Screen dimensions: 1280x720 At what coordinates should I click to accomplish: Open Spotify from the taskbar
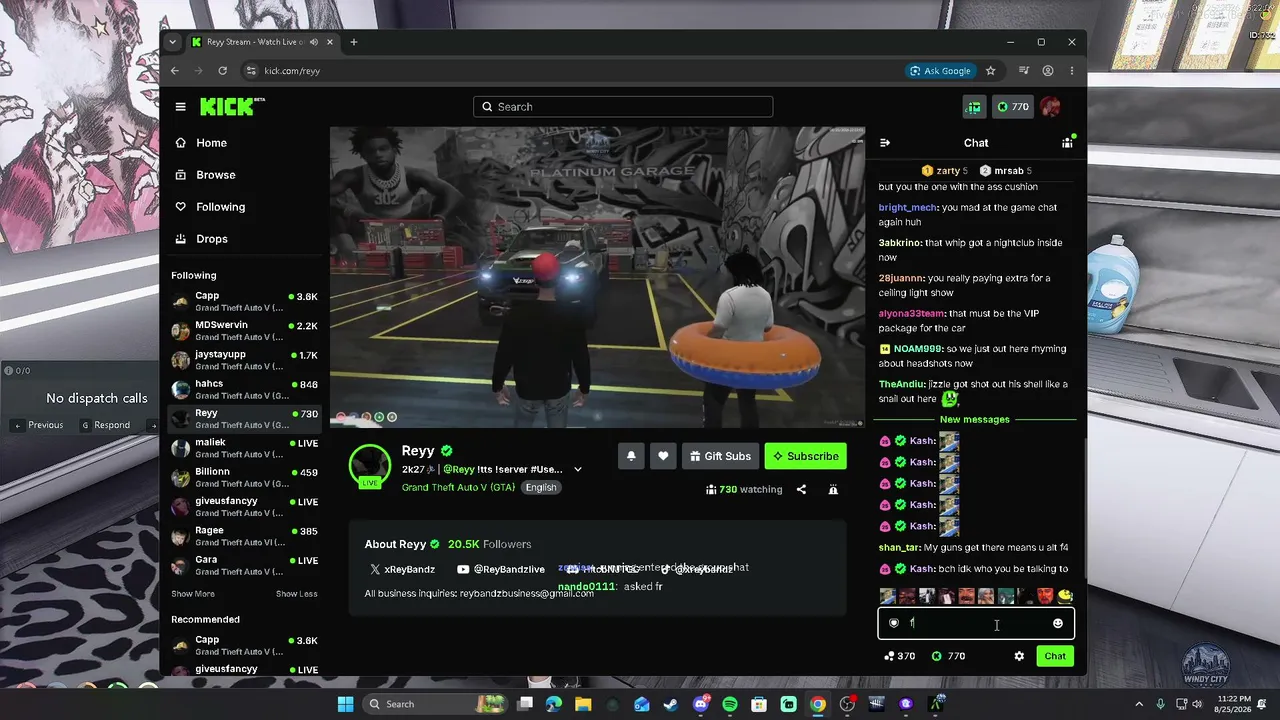click(x=730, y=704)
